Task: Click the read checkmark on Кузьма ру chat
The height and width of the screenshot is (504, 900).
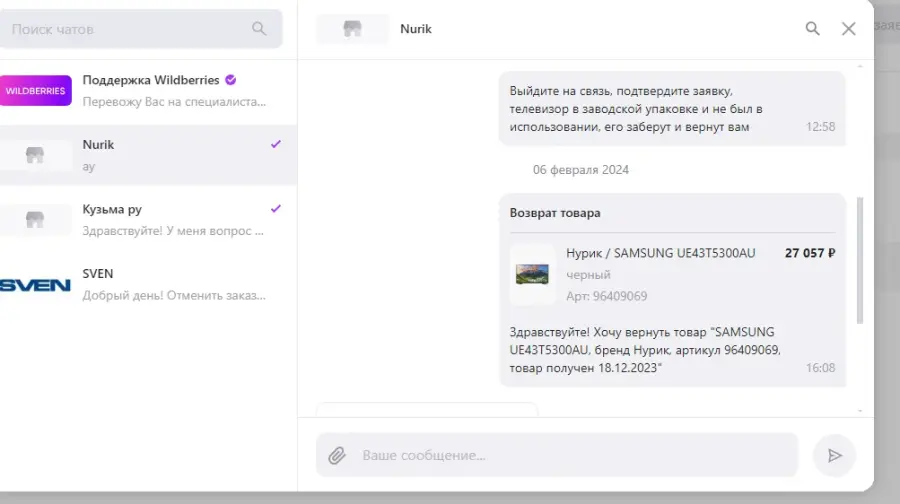Action: coord(276,208)
